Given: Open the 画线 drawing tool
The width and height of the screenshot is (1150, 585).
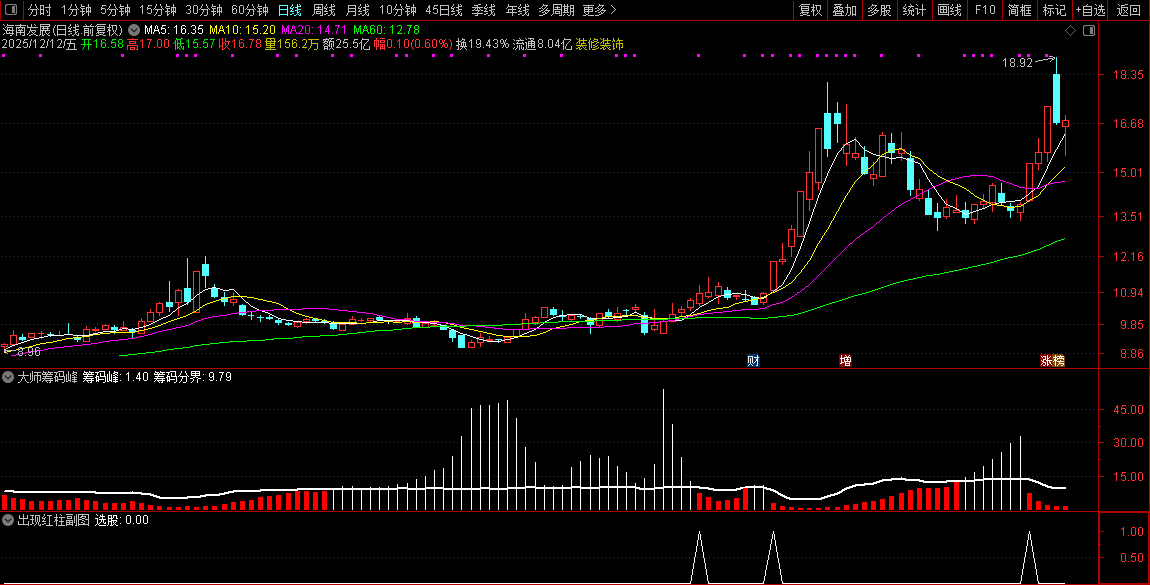Looking at the screenshot, I should tap(949, 10).
